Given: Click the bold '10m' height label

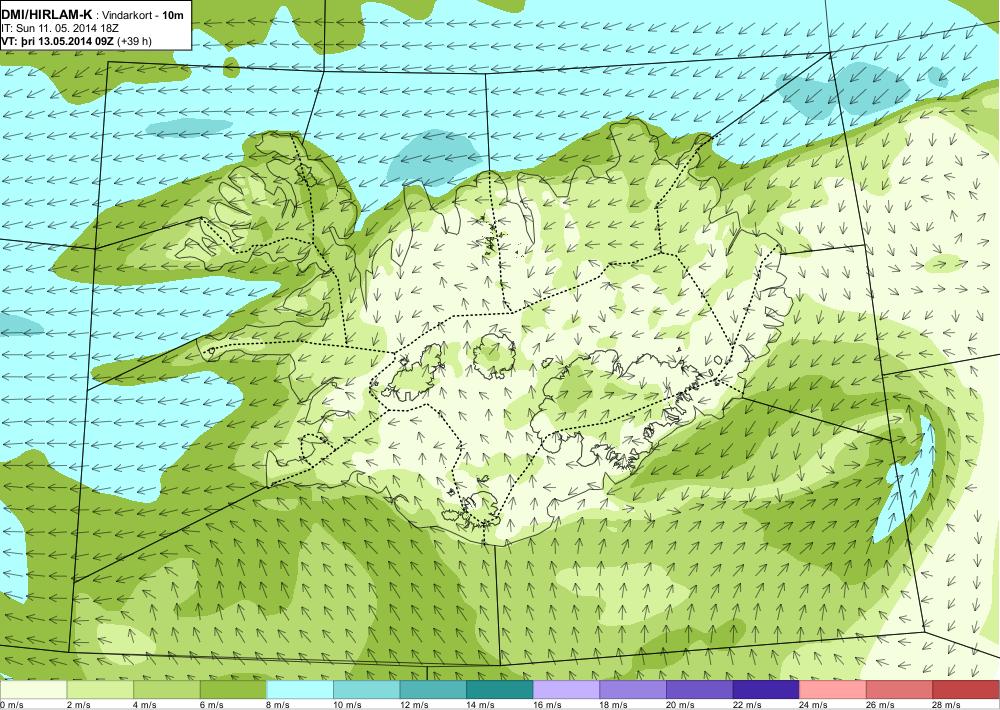Looking at the screenshot, I should [172, 15].
